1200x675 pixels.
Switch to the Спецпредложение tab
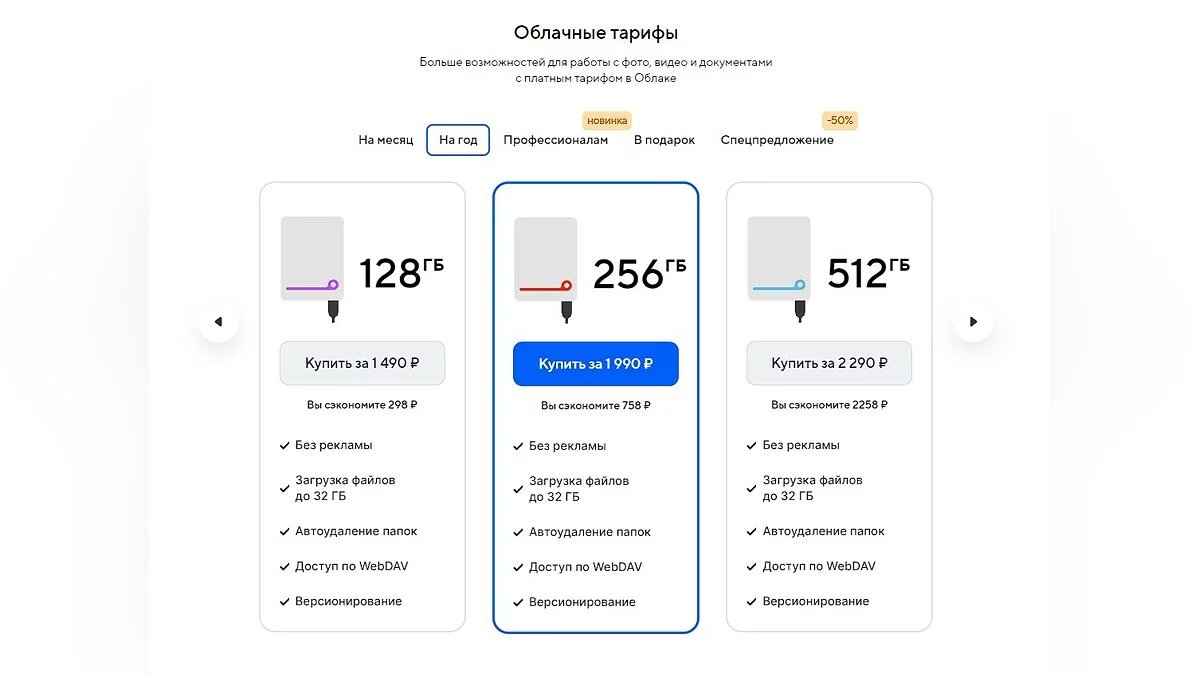click(x=777, y=140)
